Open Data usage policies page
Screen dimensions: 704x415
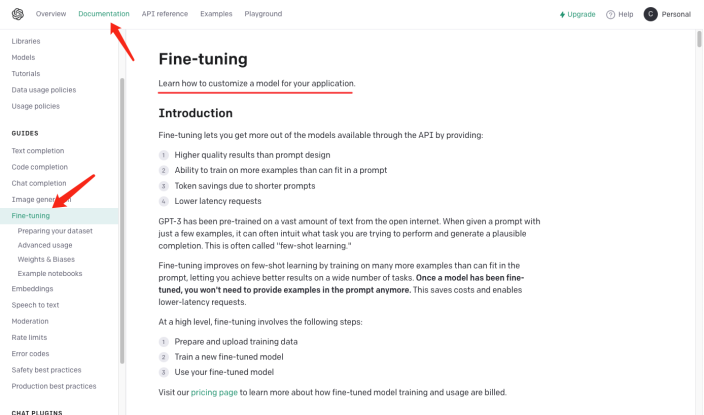click(43, 90)
